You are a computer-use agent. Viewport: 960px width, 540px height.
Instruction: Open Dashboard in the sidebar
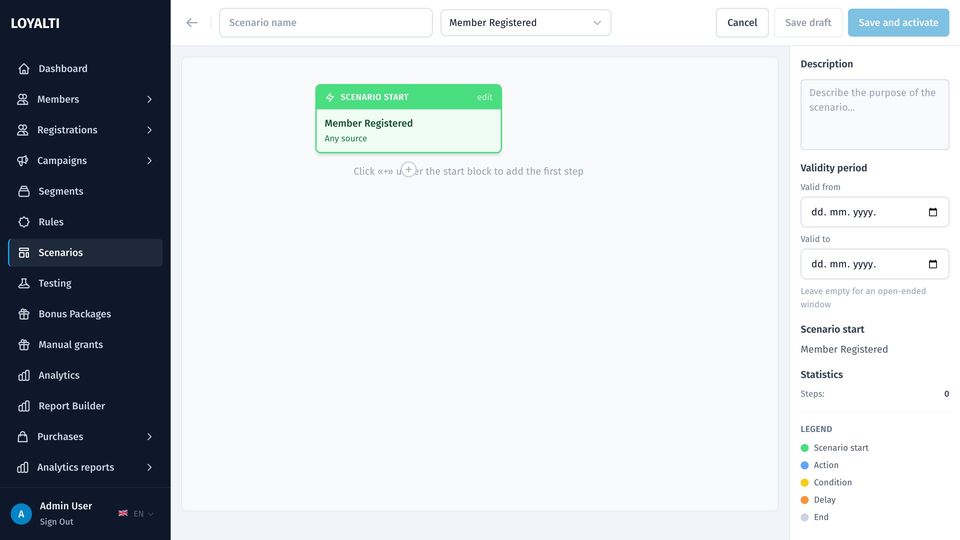point(85,69)
